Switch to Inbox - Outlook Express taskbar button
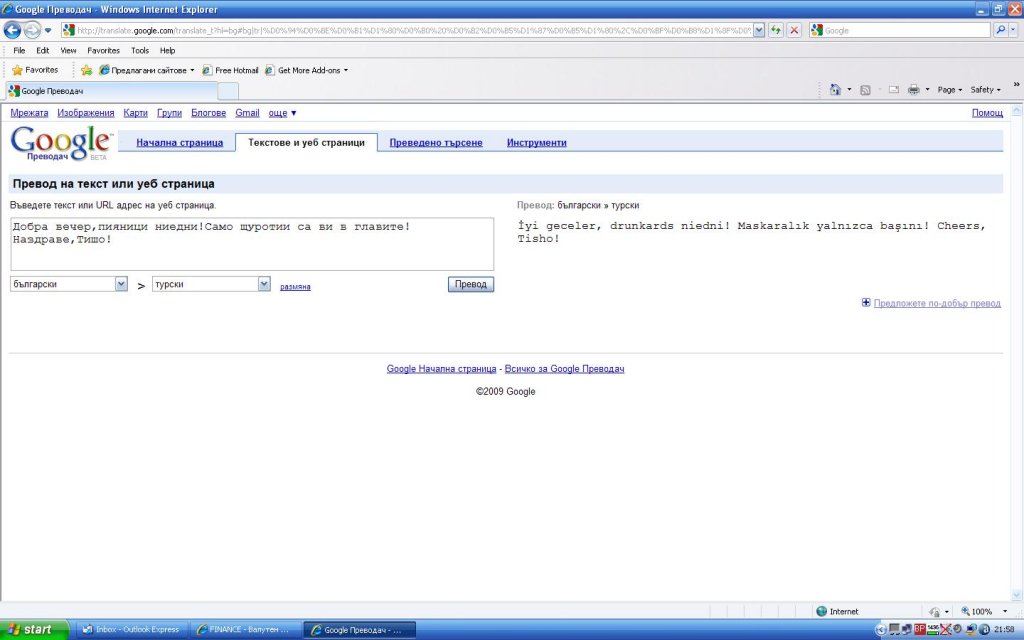This screenshot has width=1024, height=640. tap(131, 630)
